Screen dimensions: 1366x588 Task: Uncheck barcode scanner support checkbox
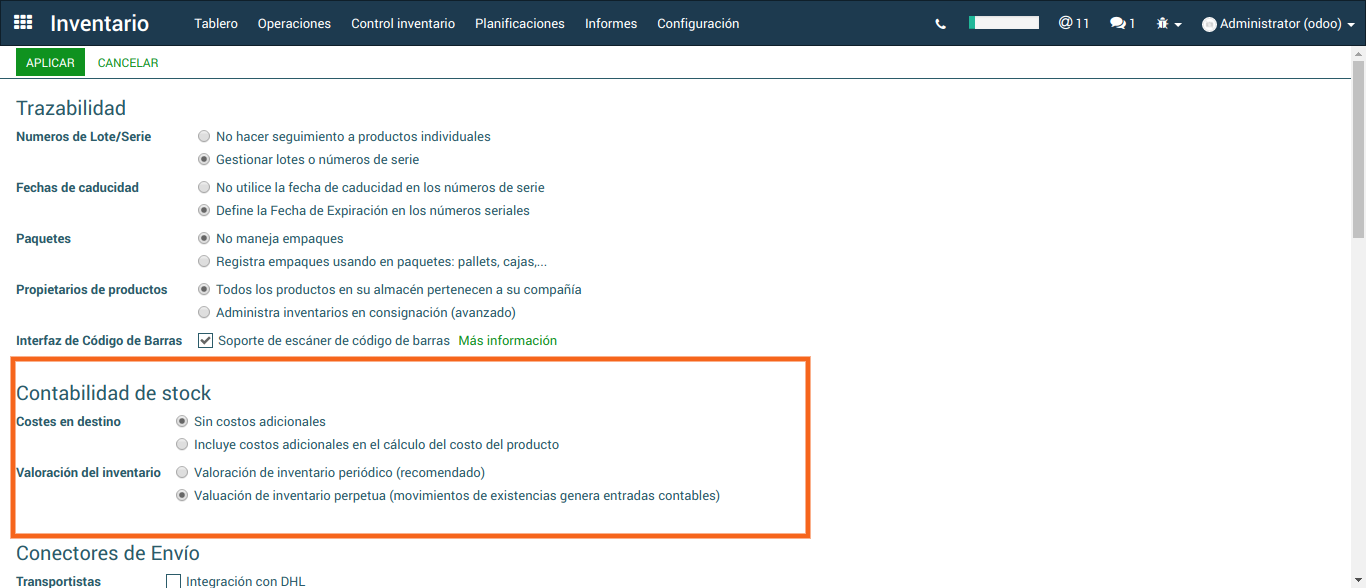pos(205,340)
